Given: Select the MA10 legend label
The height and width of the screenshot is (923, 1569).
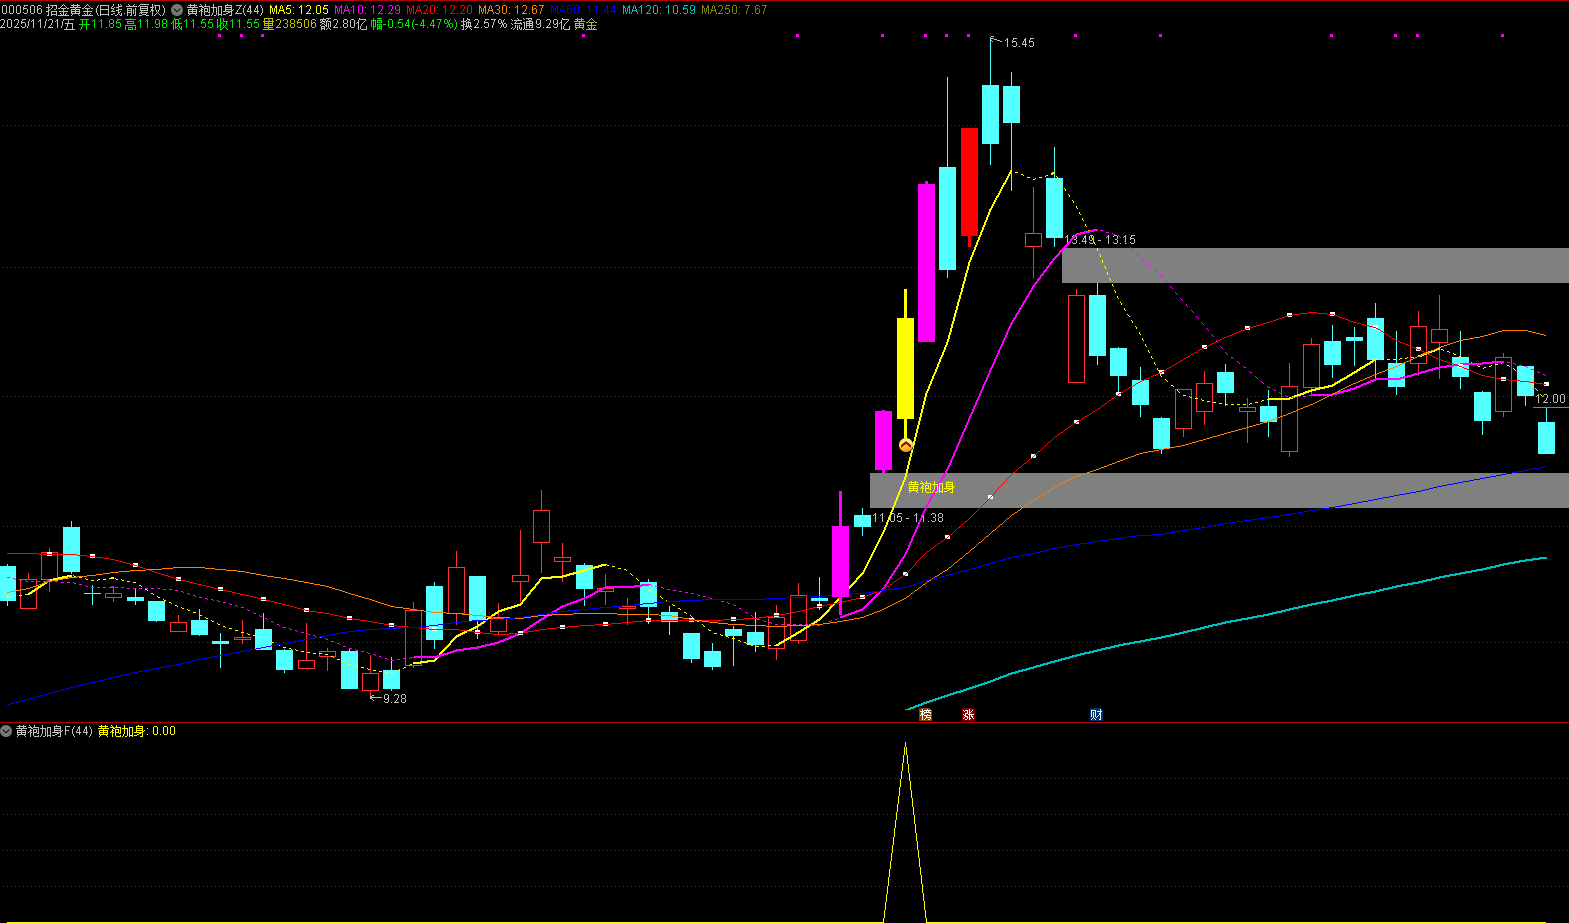Looking at the screenshot, I should point(366,10).
